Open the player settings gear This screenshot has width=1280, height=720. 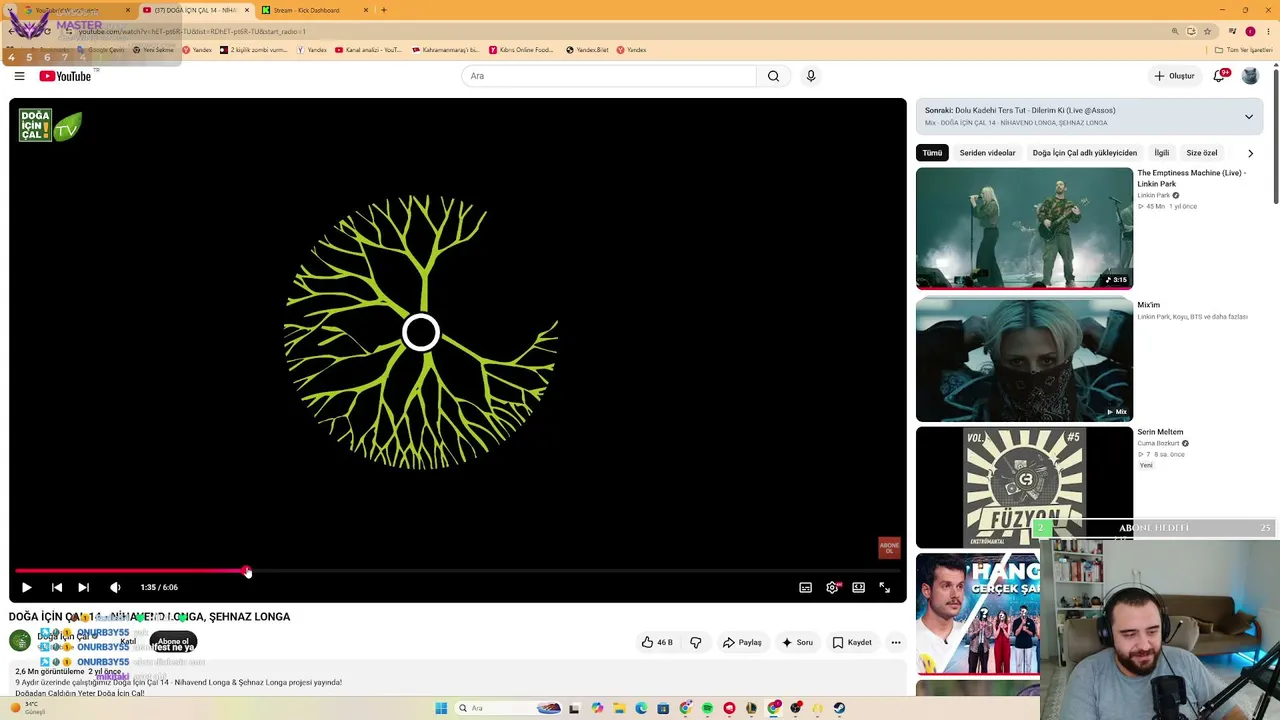(x=832, y=587)
